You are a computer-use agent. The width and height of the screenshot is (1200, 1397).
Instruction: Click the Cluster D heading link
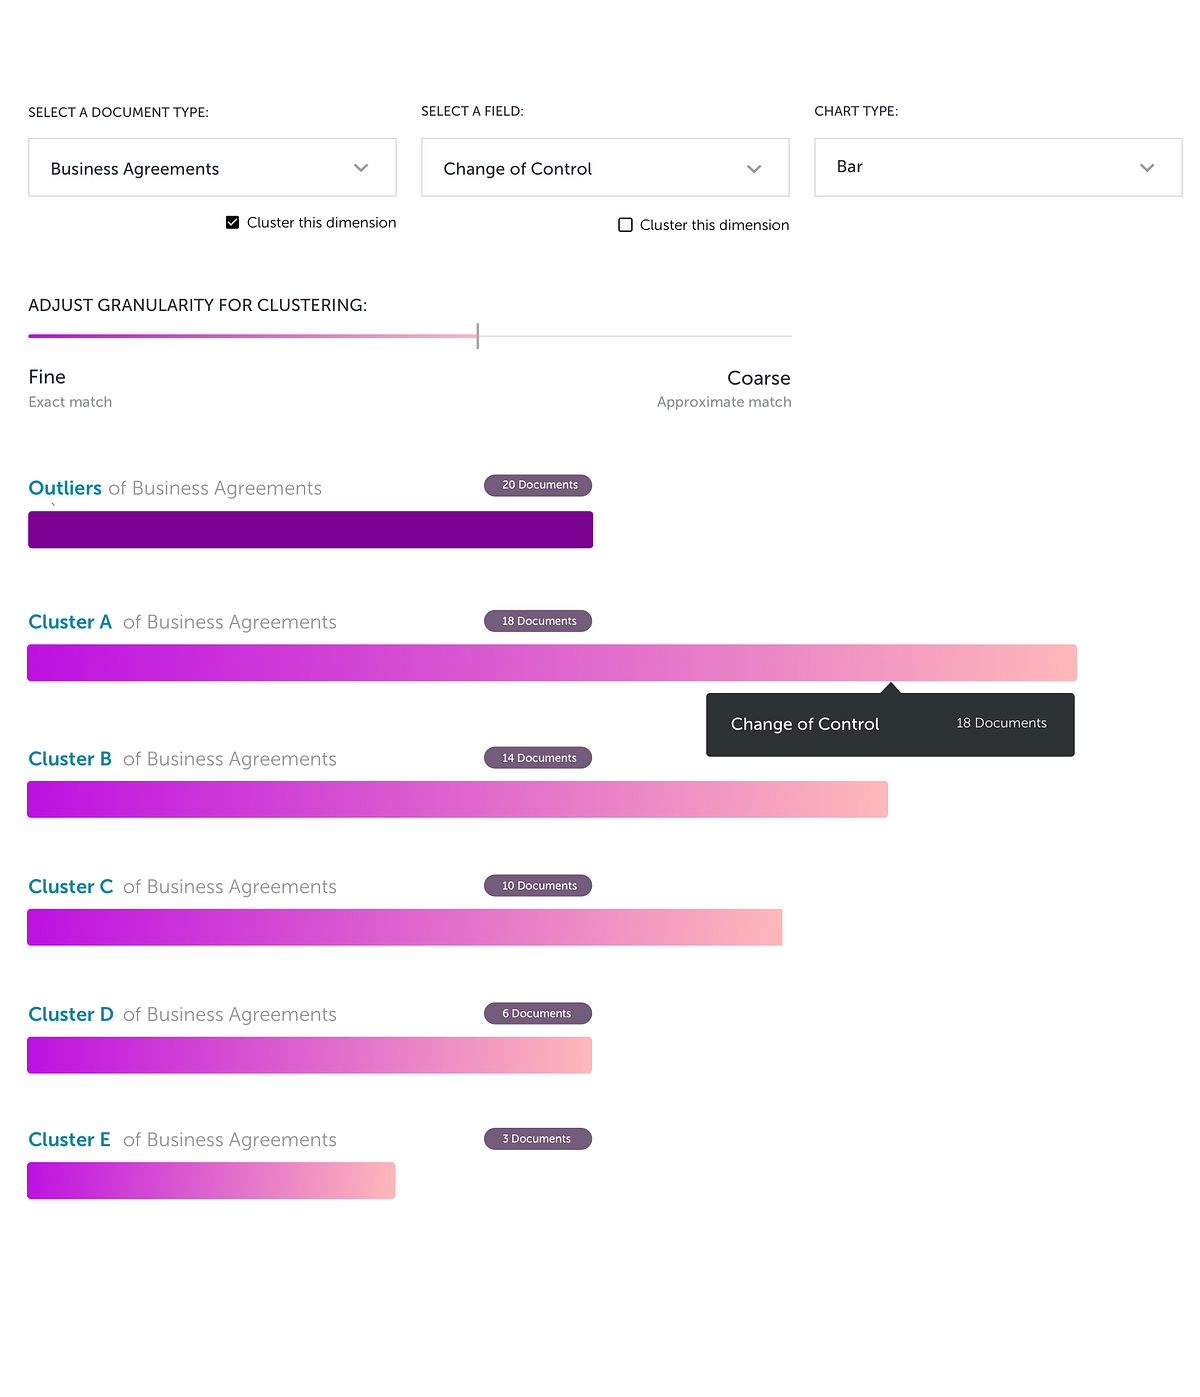click(71, 1015)
